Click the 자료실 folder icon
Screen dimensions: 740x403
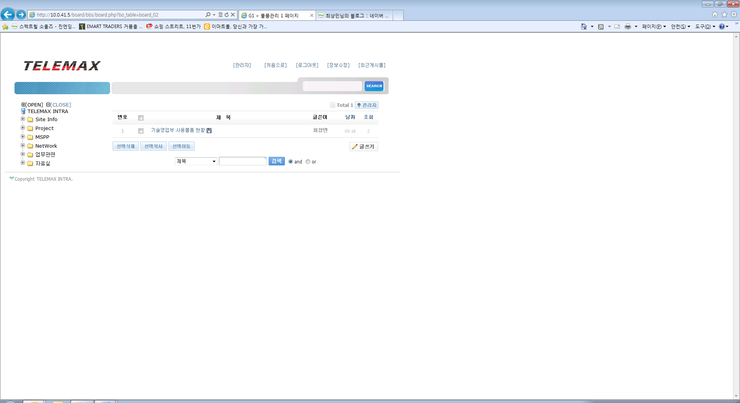(30, 164)
